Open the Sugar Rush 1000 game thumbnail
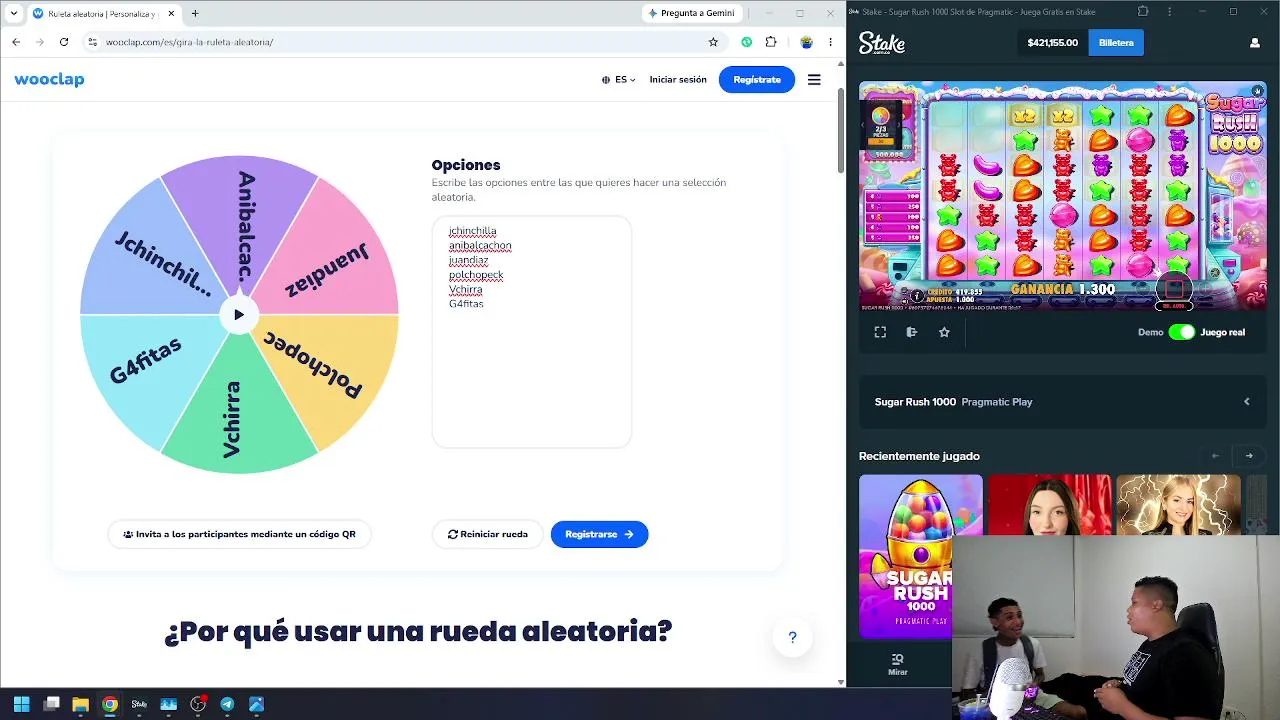 [x=921, y=556]
